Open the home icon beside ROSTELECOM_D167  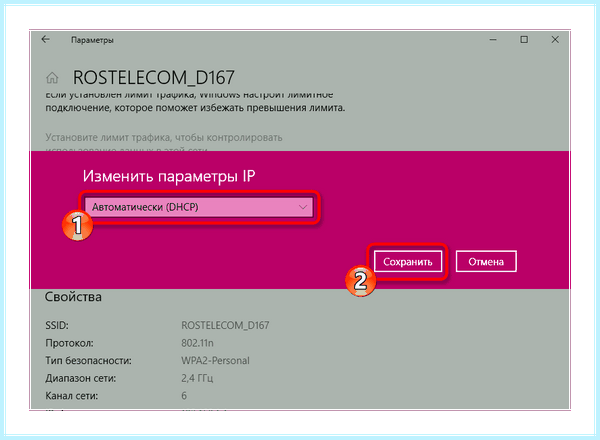pos(52,78)
